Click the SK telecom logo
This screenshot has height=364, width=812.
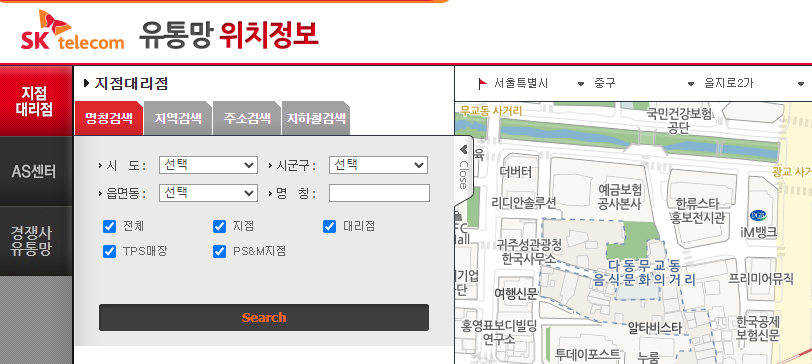pos(72,30)
